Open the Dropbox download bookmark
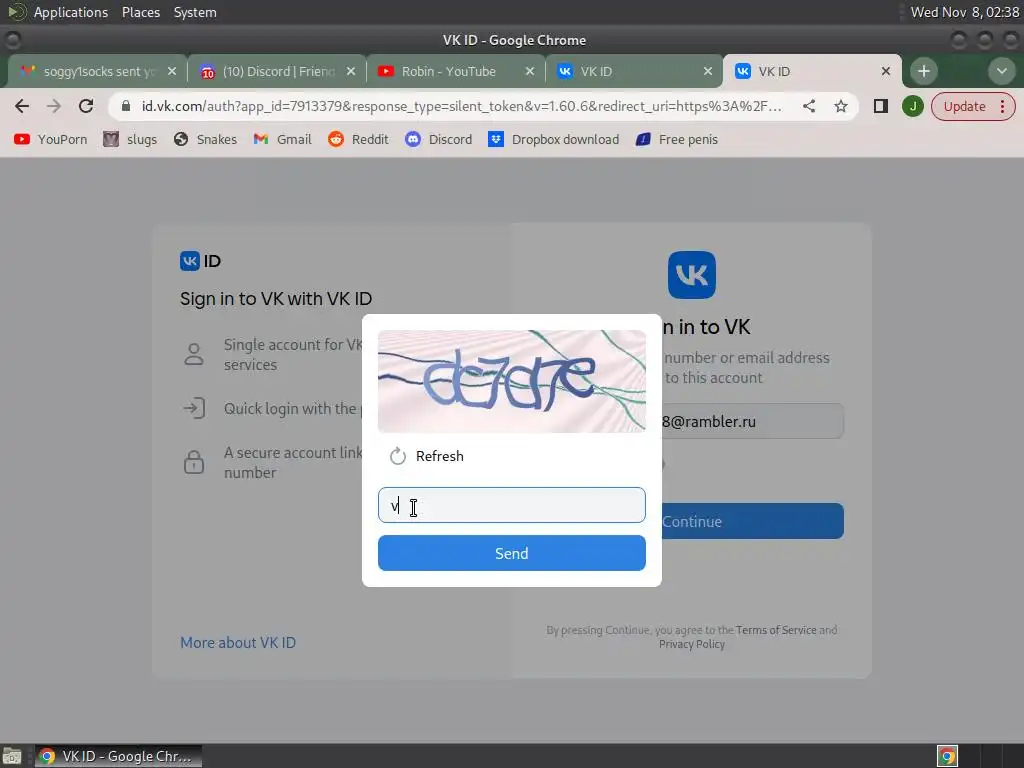 tap(553, 139)
